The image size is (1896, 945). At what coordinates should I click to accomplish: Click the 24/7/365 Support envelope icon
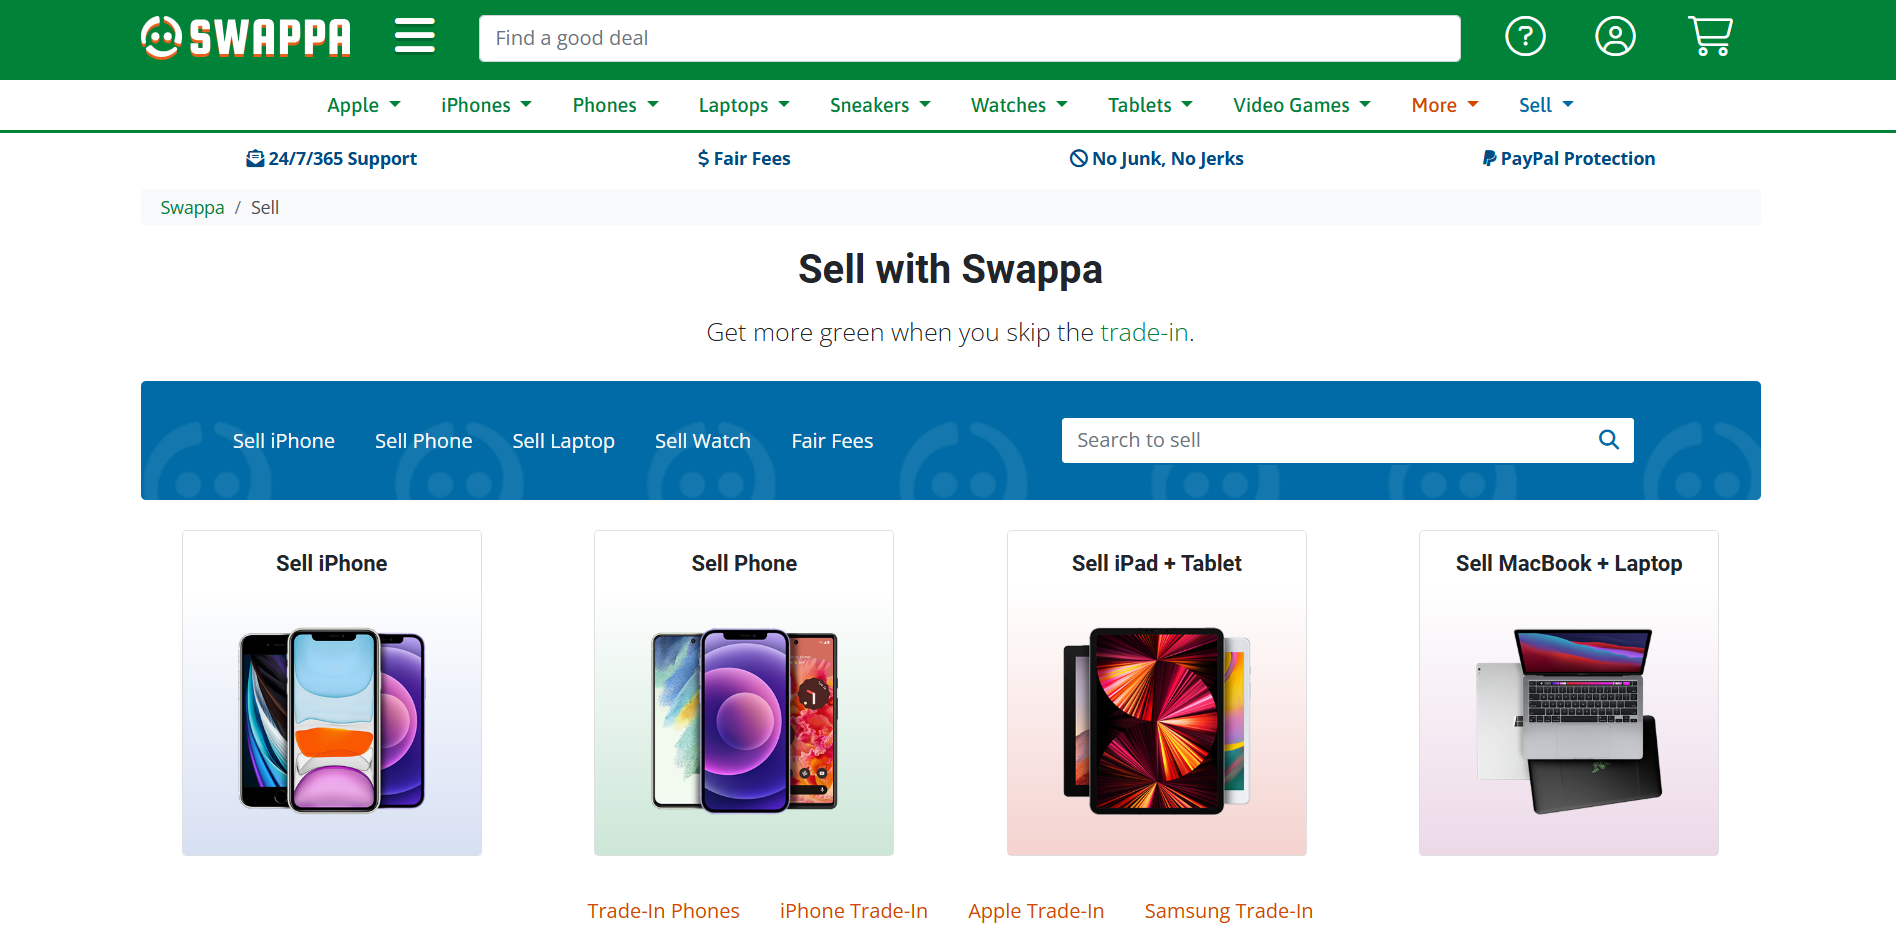click(255, 157)
